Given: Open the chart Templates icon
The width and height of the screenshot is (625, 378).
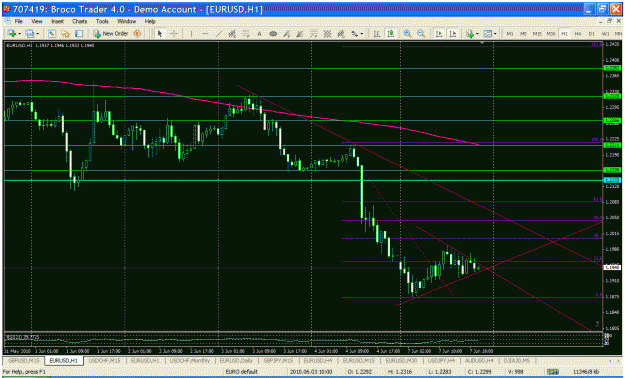Looking at the screenshot, I should tap(487, 34).
